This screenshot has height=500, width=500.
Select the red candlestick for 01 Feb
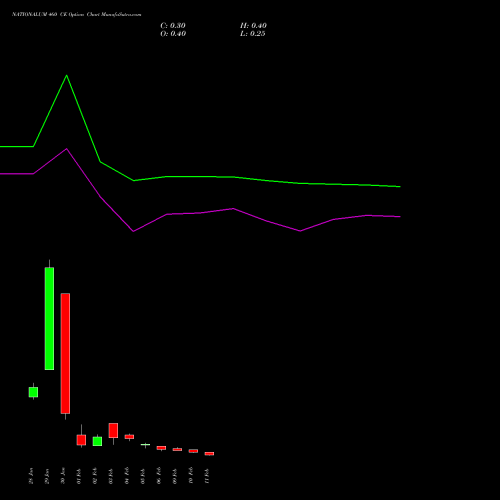81,440
